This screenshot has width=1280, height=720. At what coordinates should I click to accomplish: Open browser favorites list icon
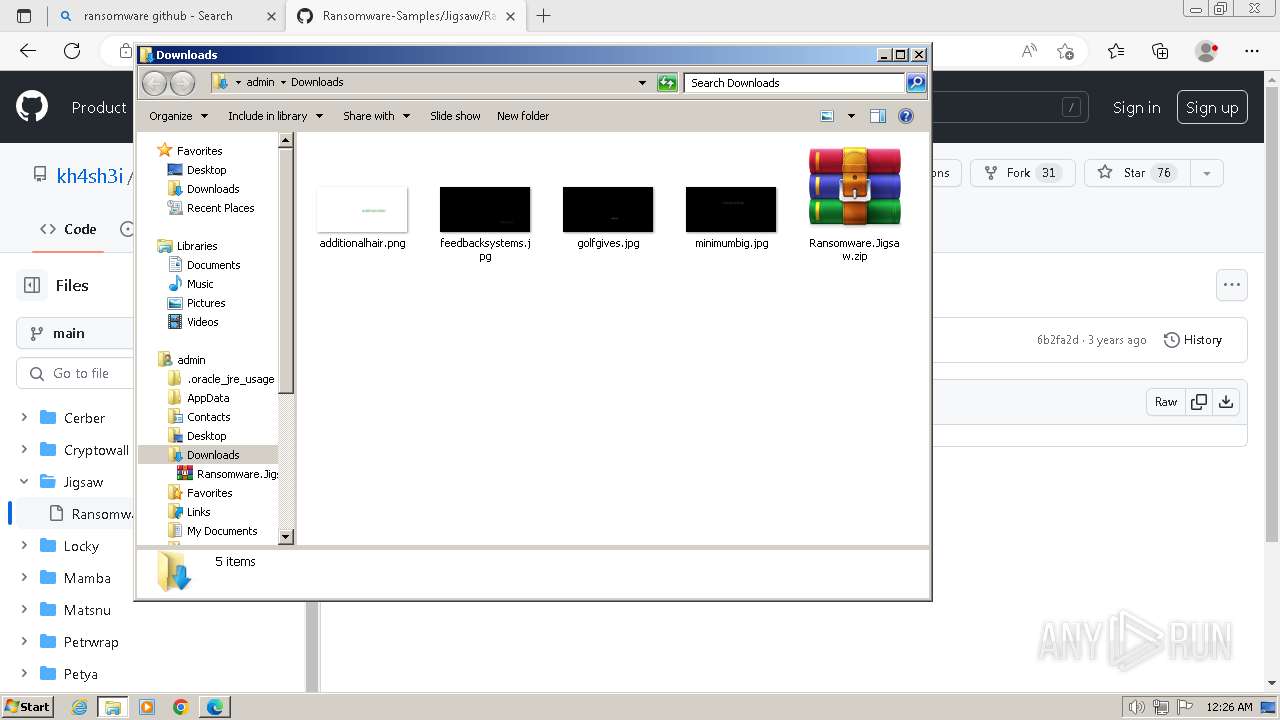1116,51
